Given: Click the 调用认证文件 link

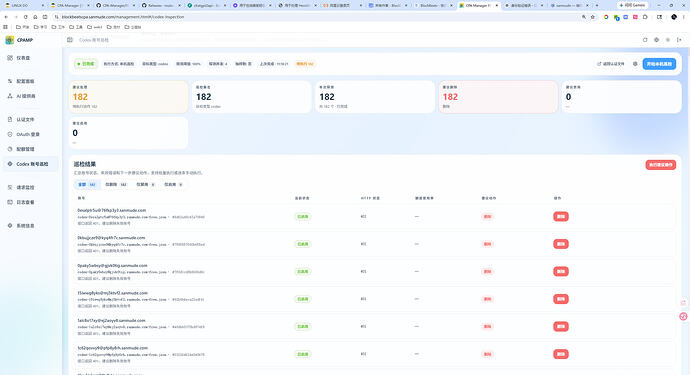Looking at the screenshot, I should pyautogui.click(x=611, y=64).
